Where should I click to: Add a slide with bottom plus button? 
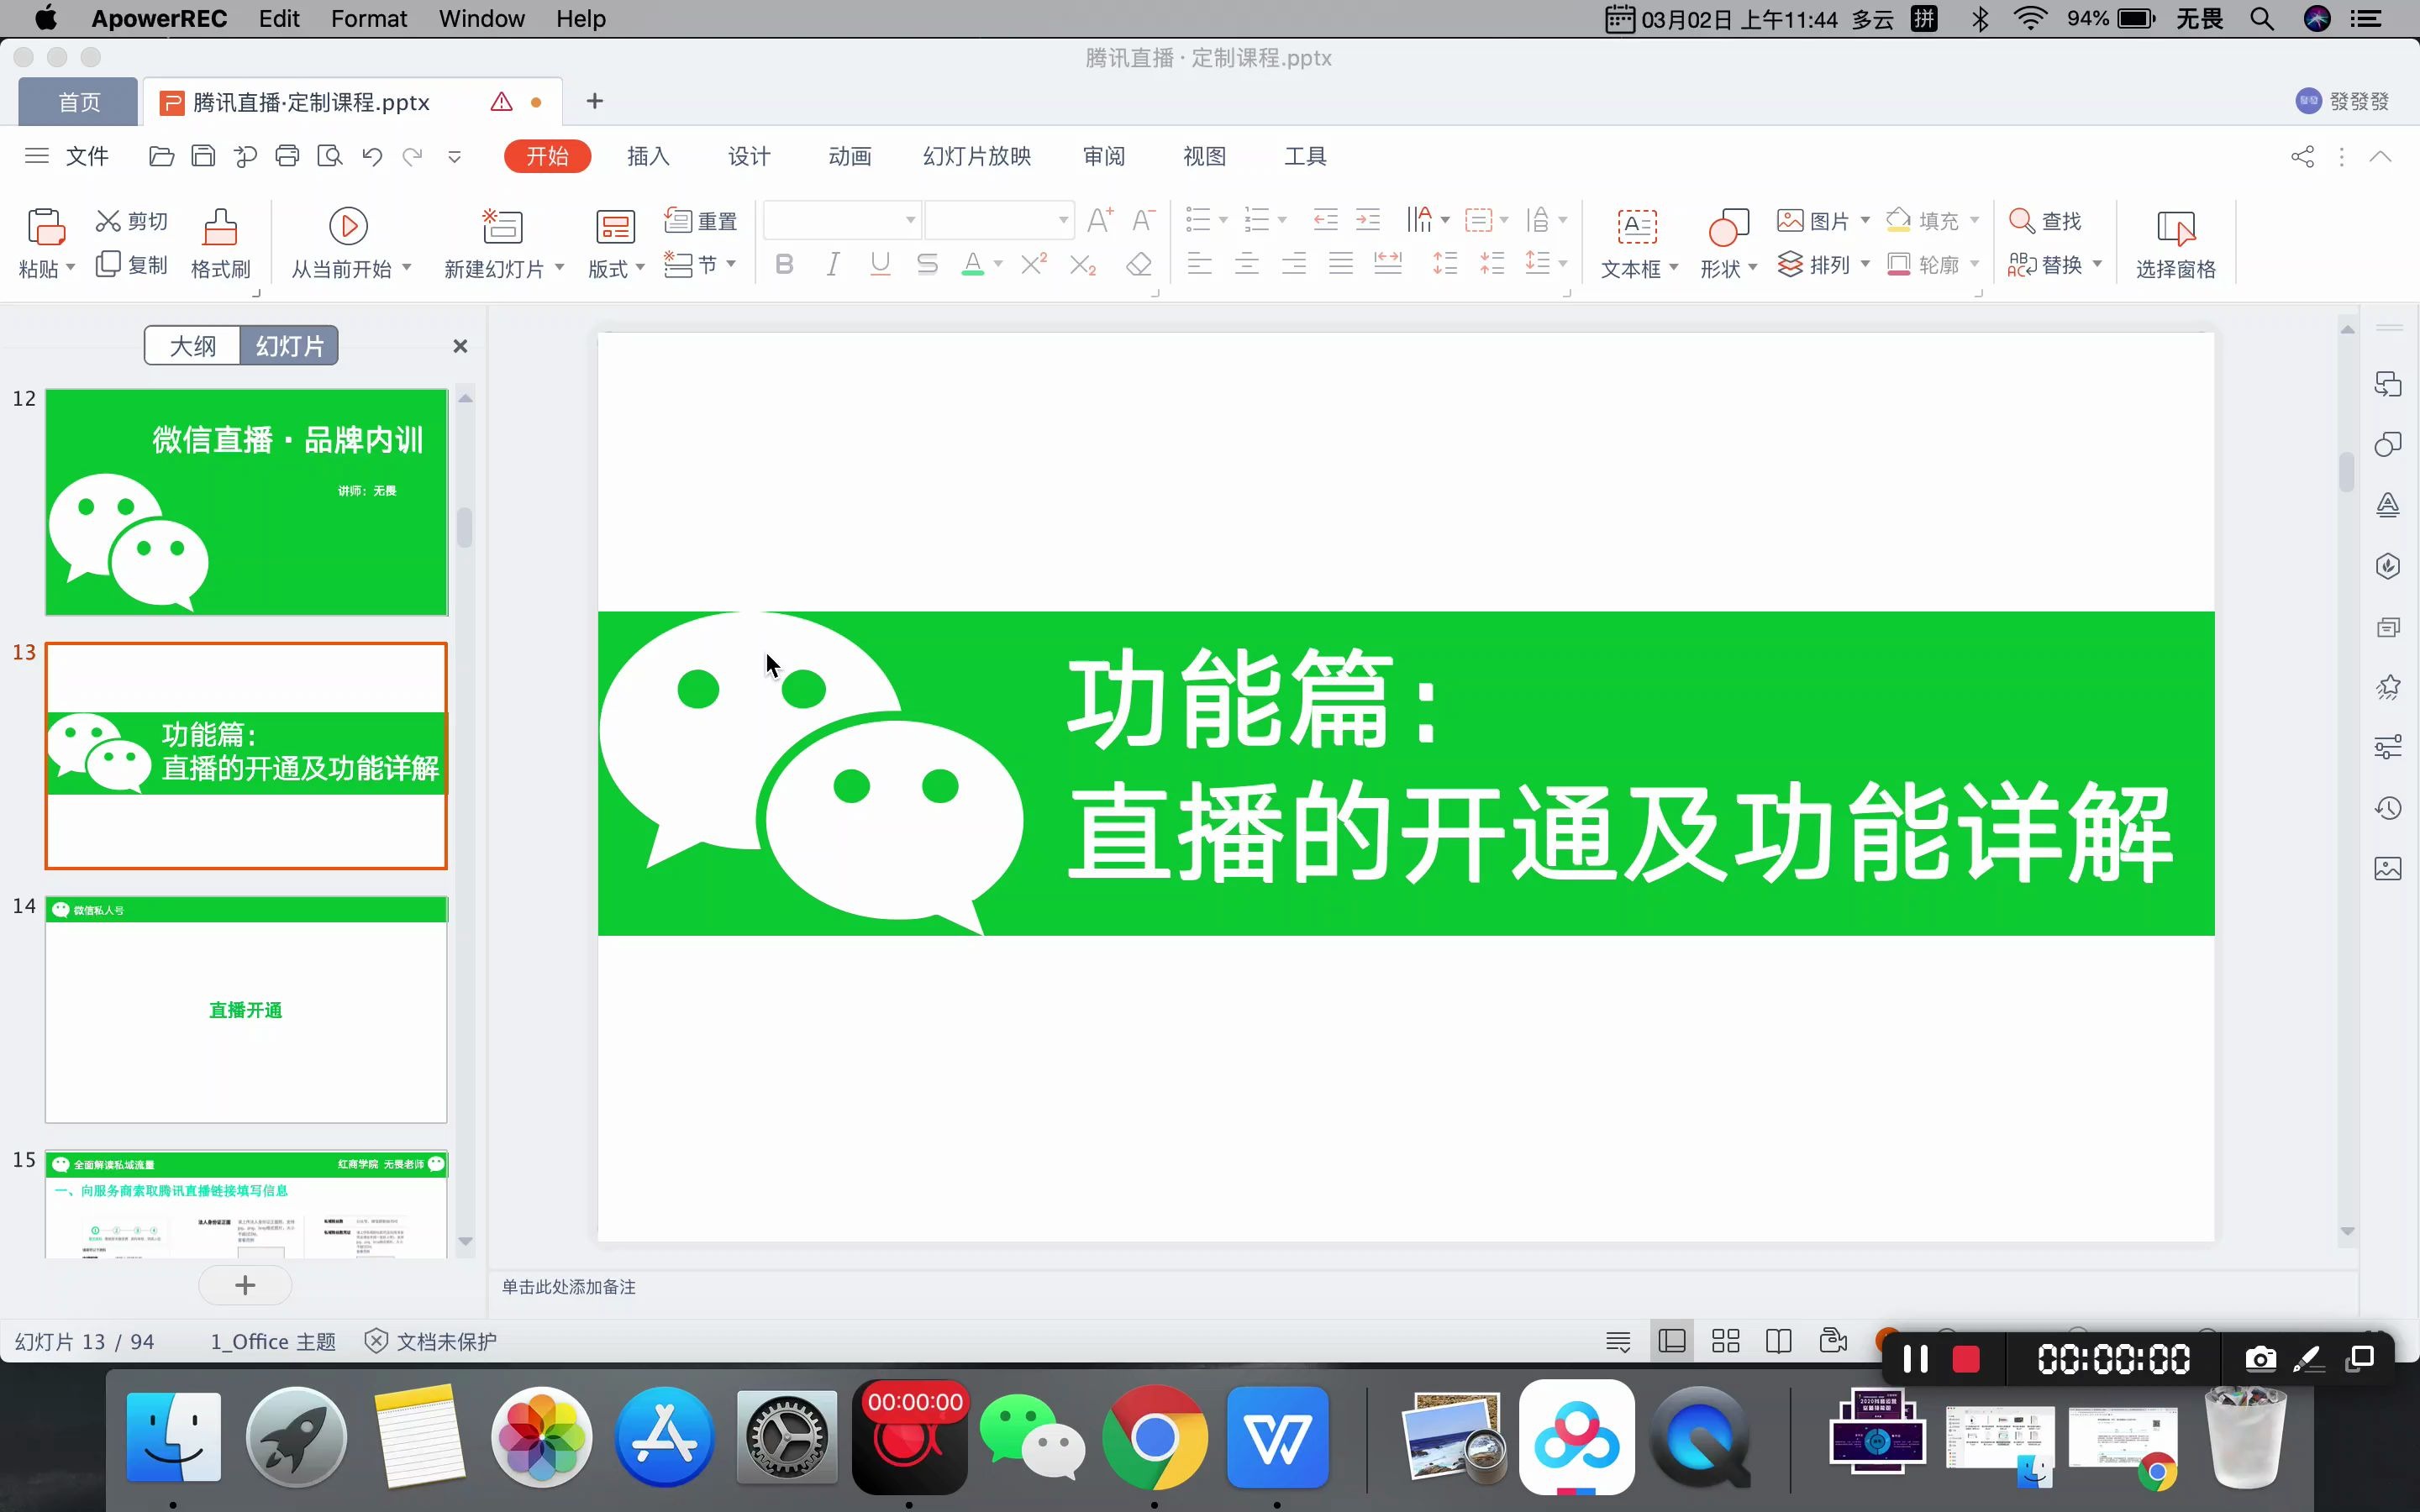tap(245, 1285)
